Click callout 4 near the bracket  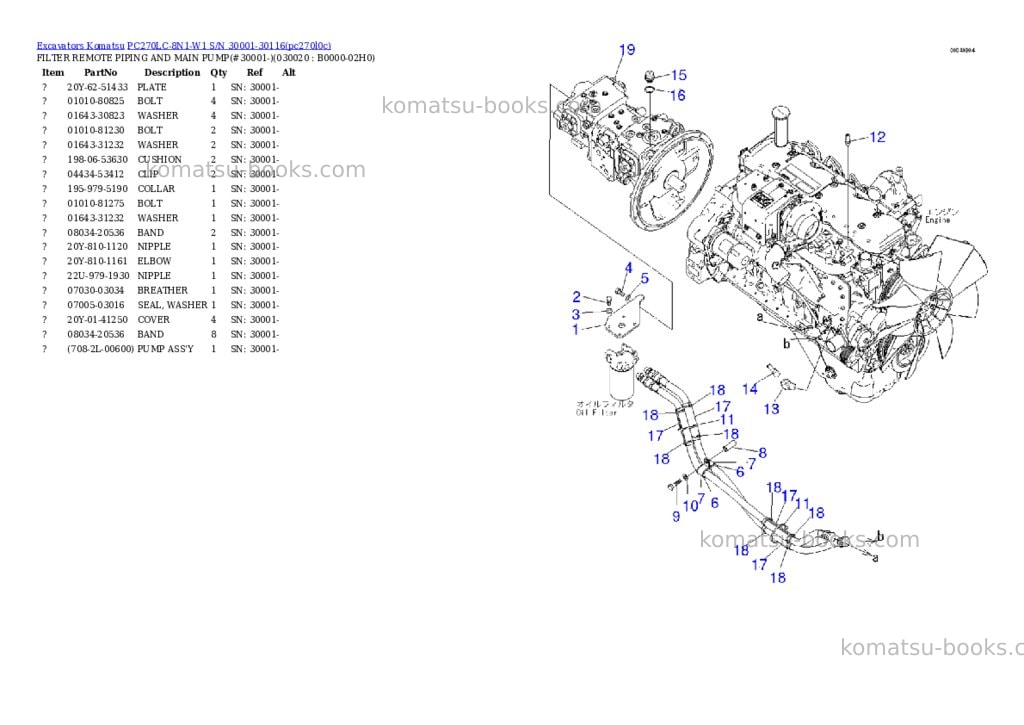[x=628, y=268]
